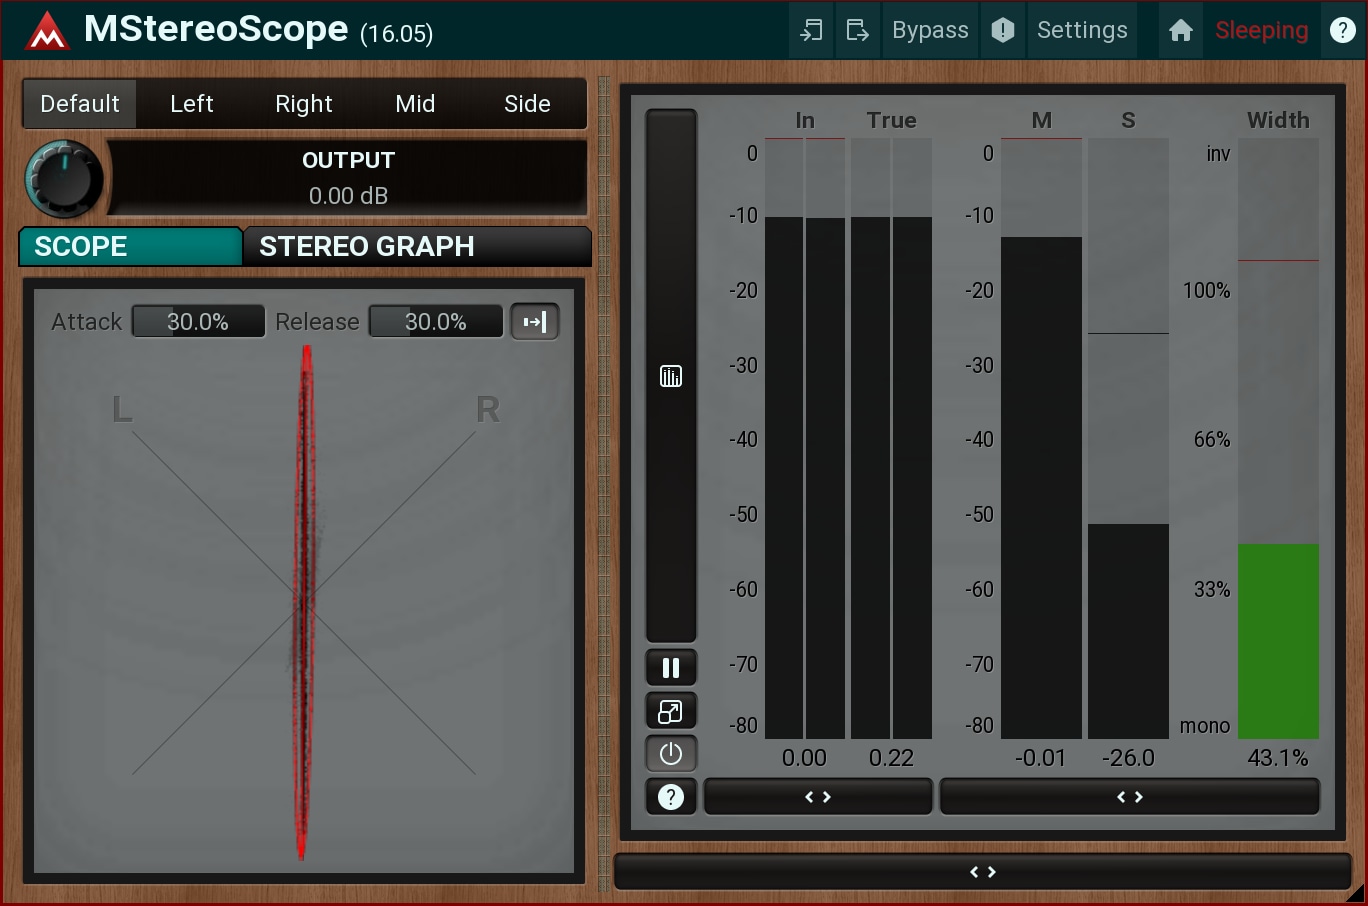Click the meter panel settings icon
Image resolution: width=1368 pixels, height=906 pixels.
[671, 376]
